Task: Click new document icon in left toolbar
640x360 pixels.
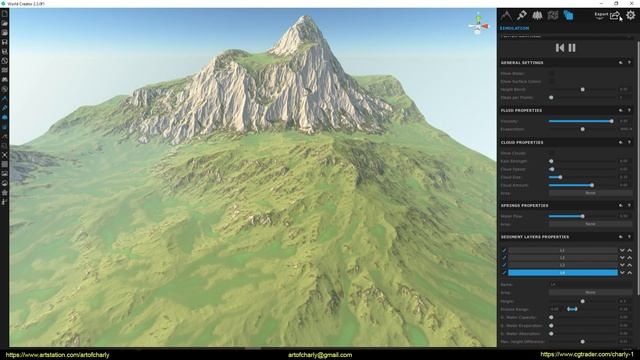Action: (x=4, y=13)
